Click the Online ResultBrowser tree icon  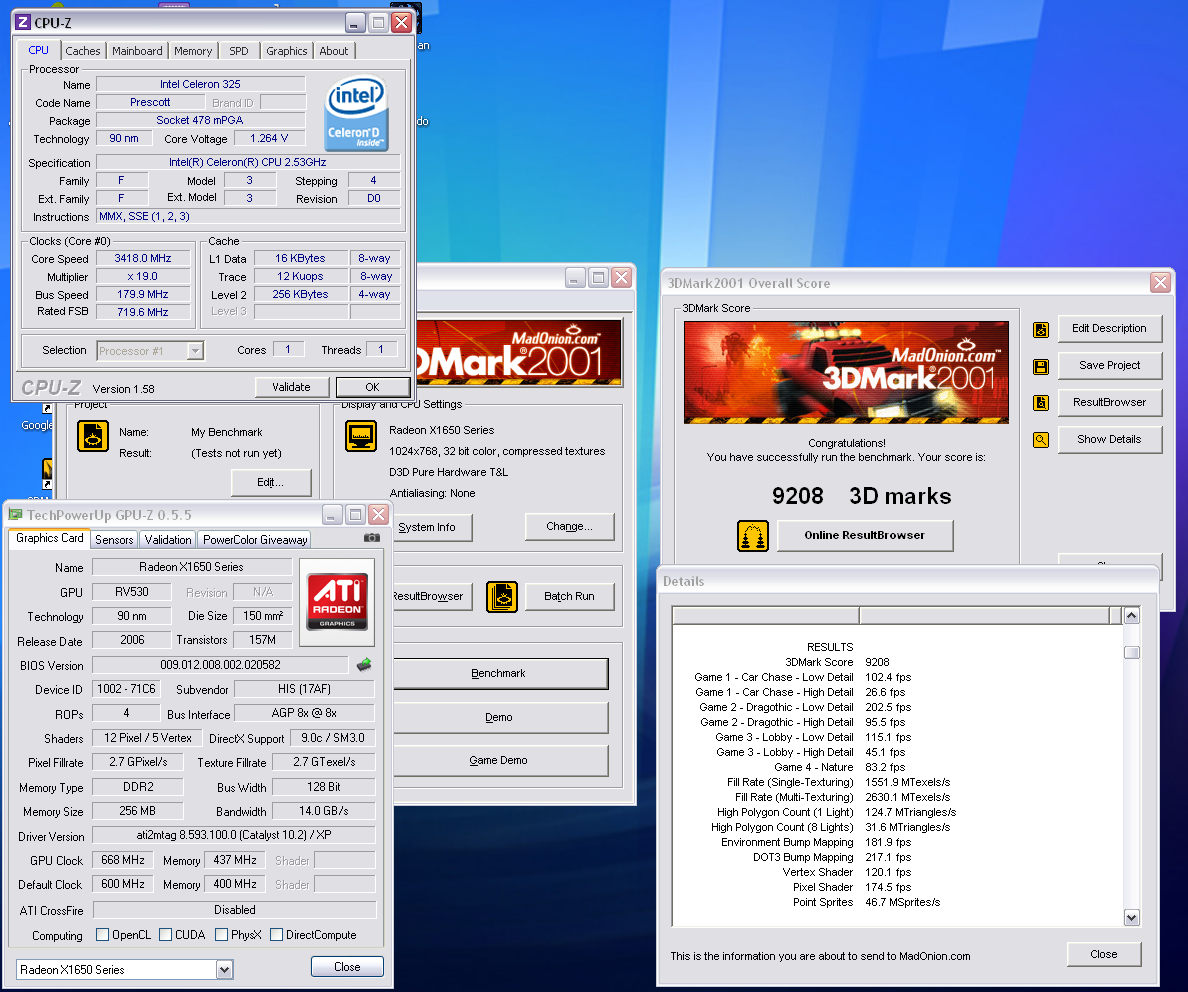coord(753,536)
